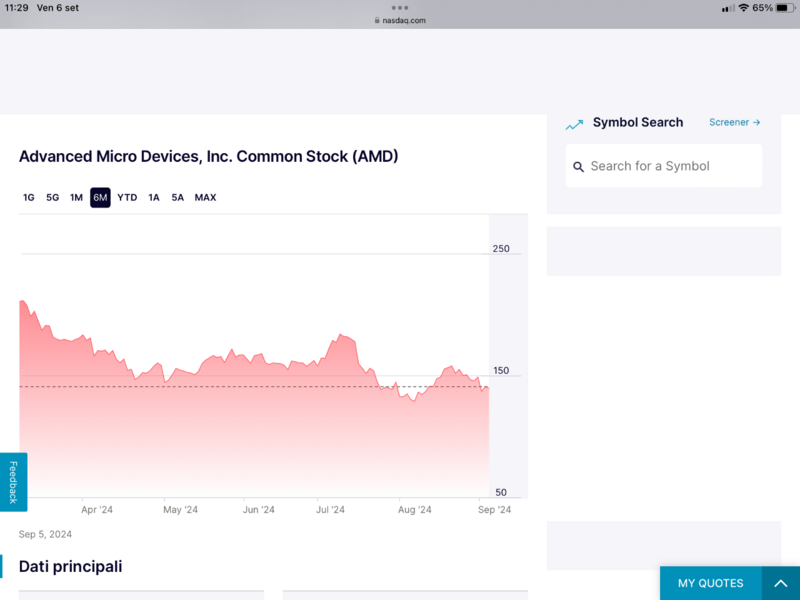Image resolution: width=800 pixels, height=600 pixels.
Task: Expand the chevron next to MY QUOTES
Action: (781, 583)
